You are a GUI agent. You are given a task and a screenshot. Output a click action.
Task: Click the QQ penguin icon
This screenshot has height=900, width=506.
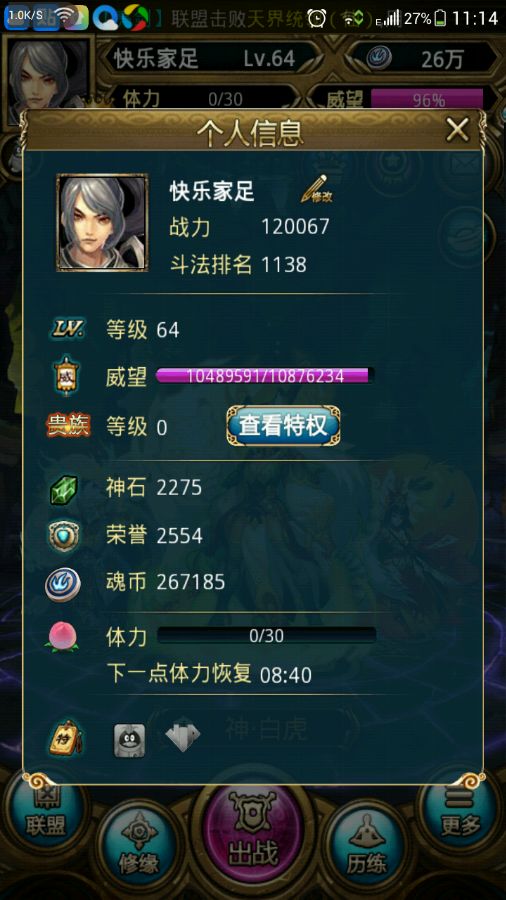coord(129,740)
